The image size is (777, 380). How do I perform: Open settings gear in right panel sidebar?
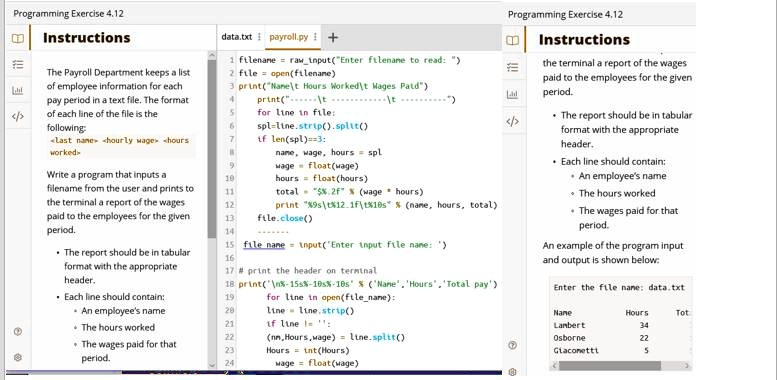coord(513,371)
